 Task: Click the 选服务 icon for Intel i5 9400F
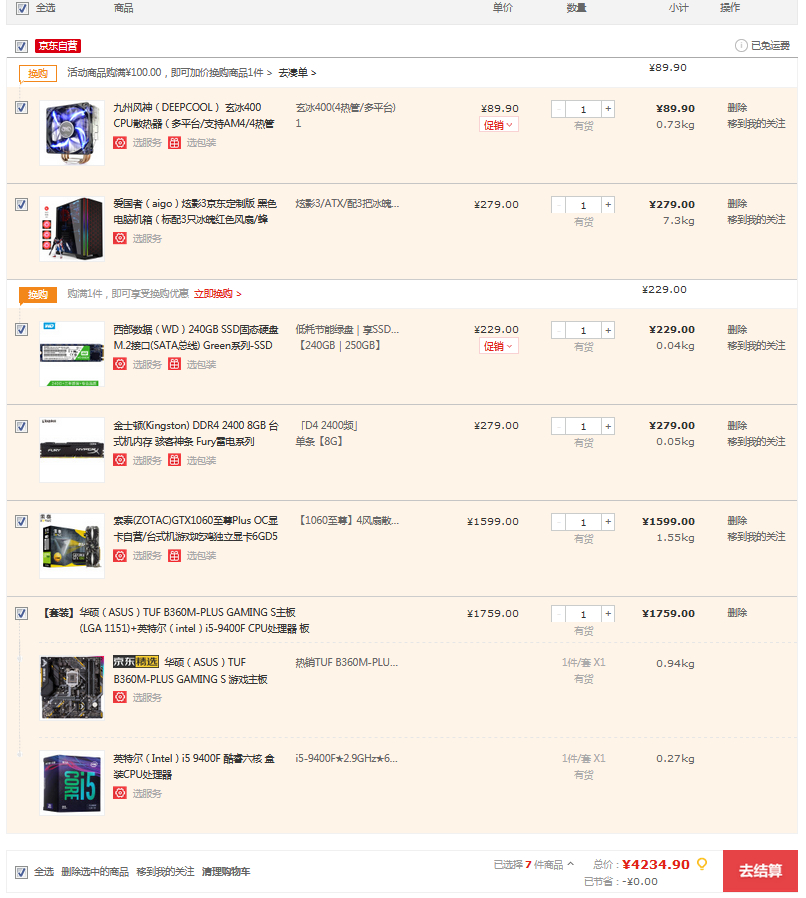[120, 793]
